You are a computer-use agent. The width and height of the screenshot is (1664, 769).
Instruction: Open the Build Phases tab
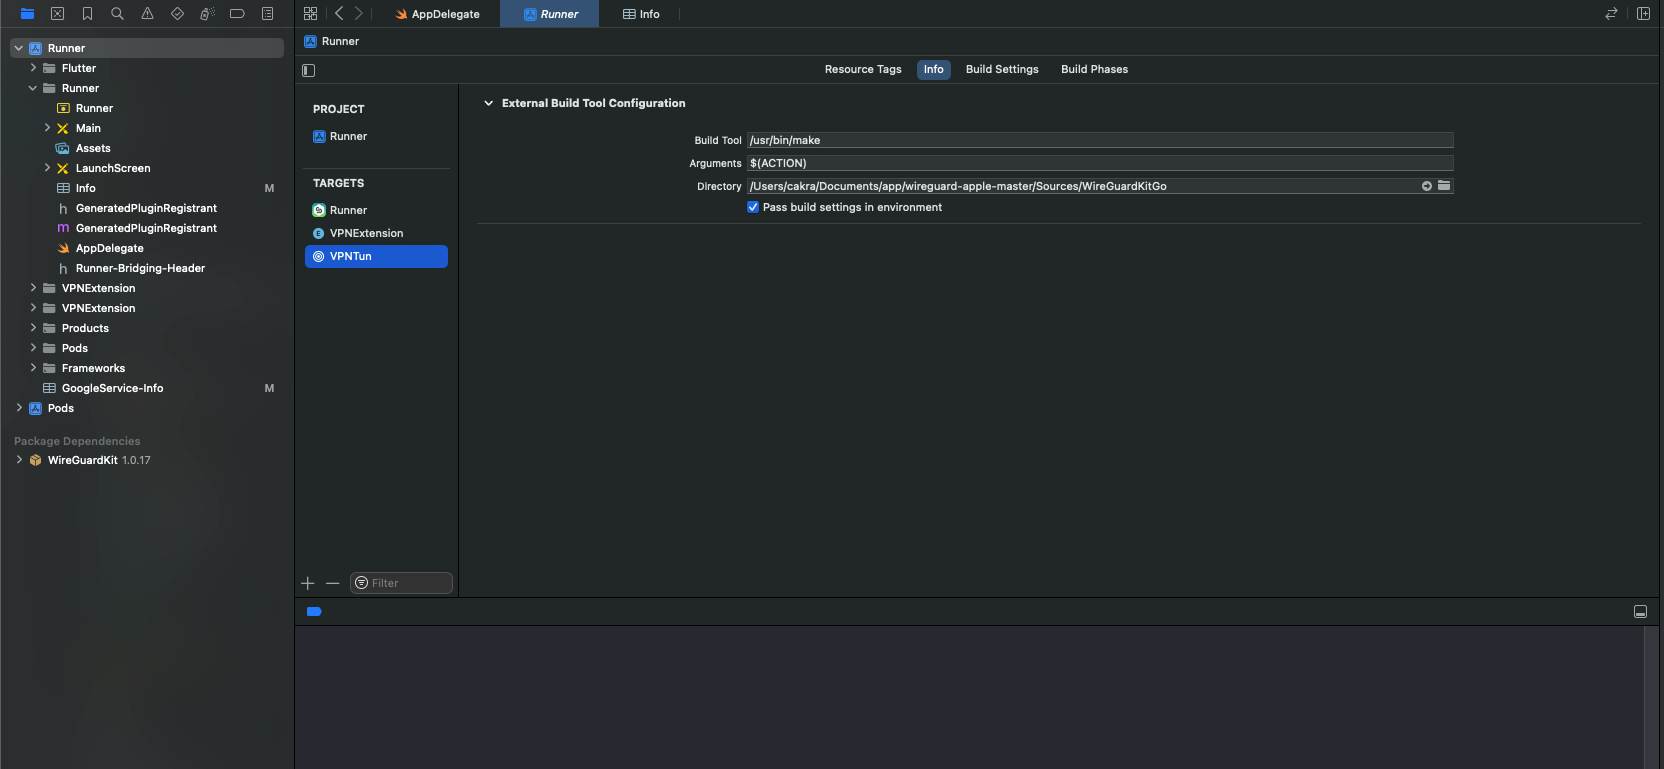(x=1094, y=69)
